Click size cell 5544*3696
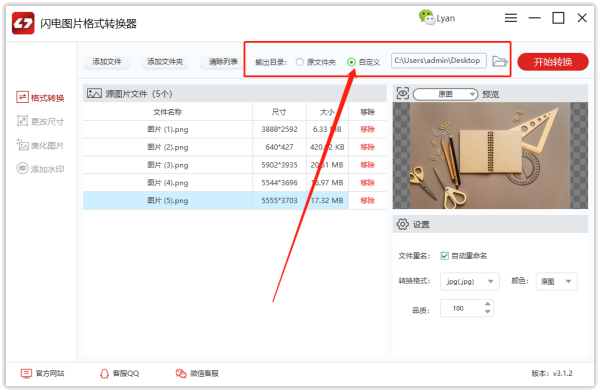Screen dimensions: 600x392 (x=279, y=183)
